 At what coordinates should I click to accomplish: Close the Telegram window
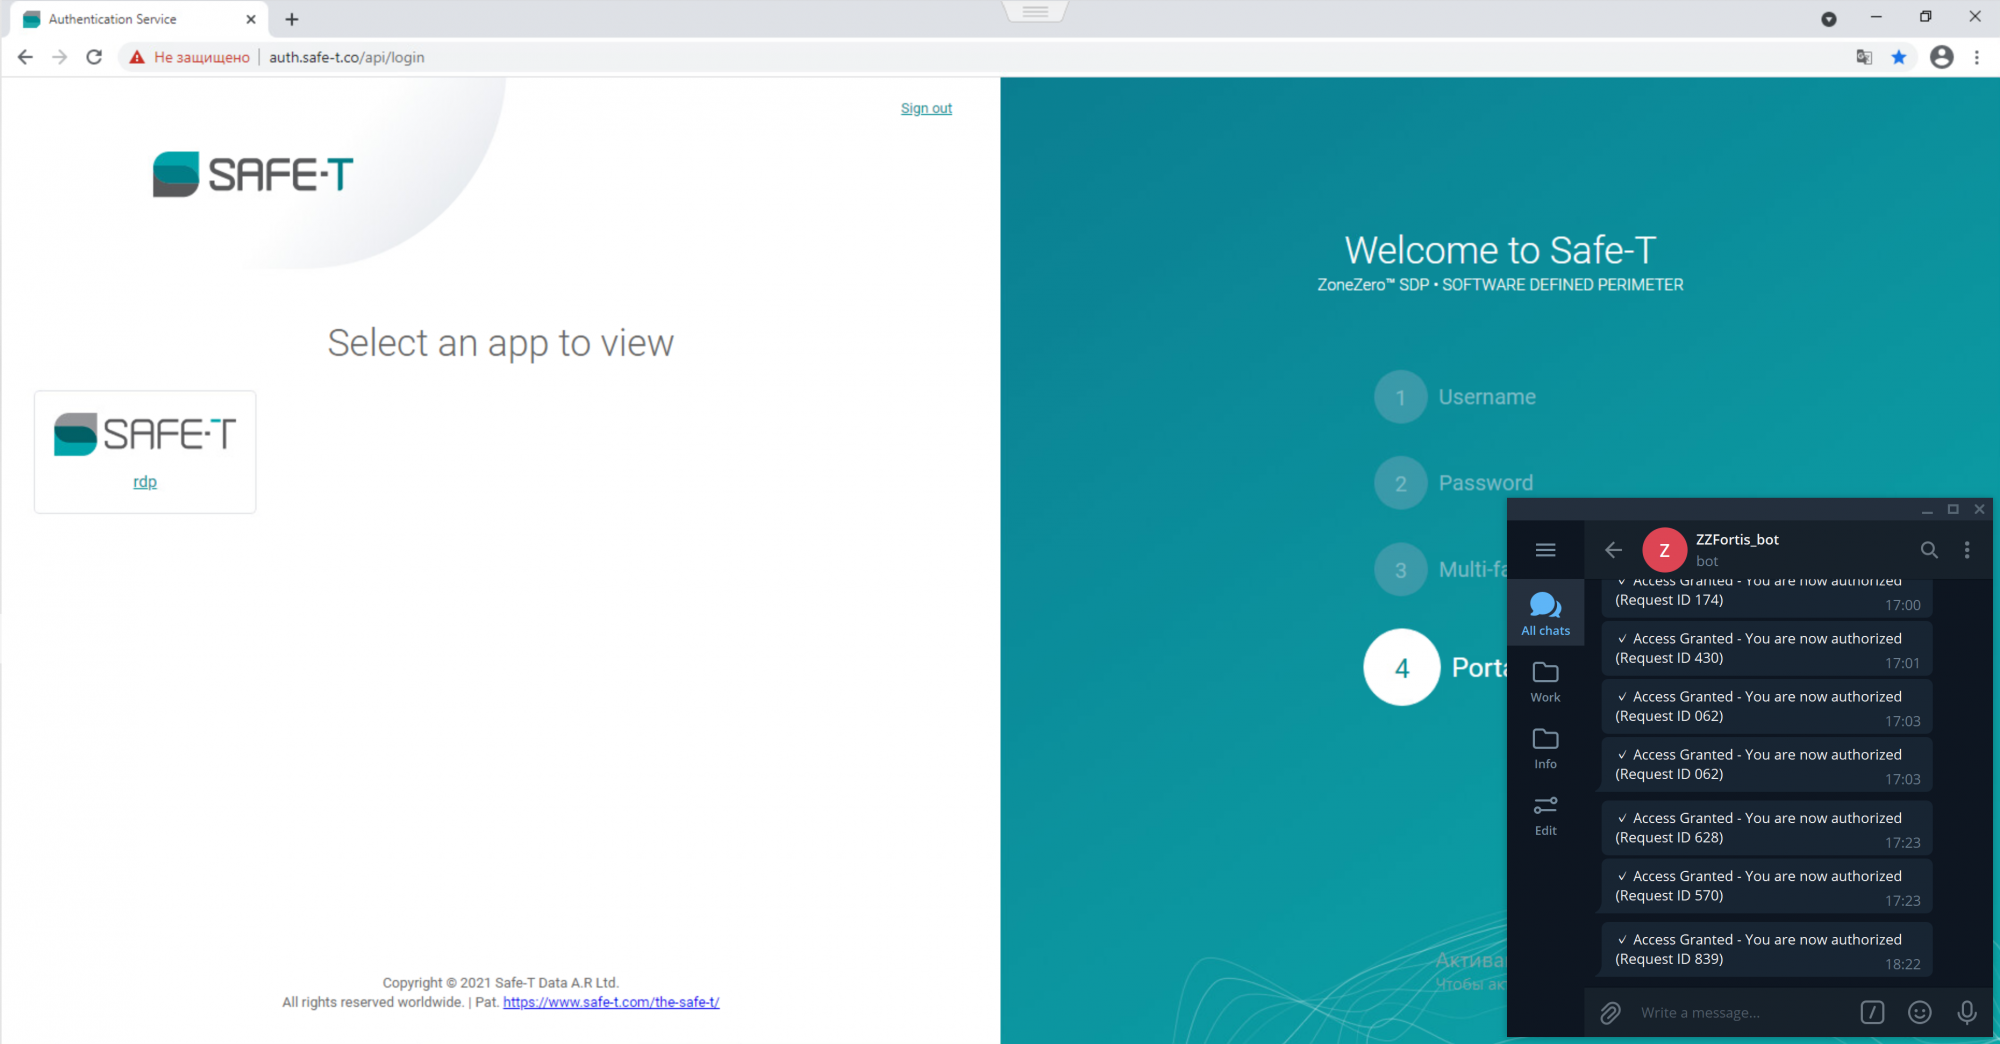(x=1979, y=510)
